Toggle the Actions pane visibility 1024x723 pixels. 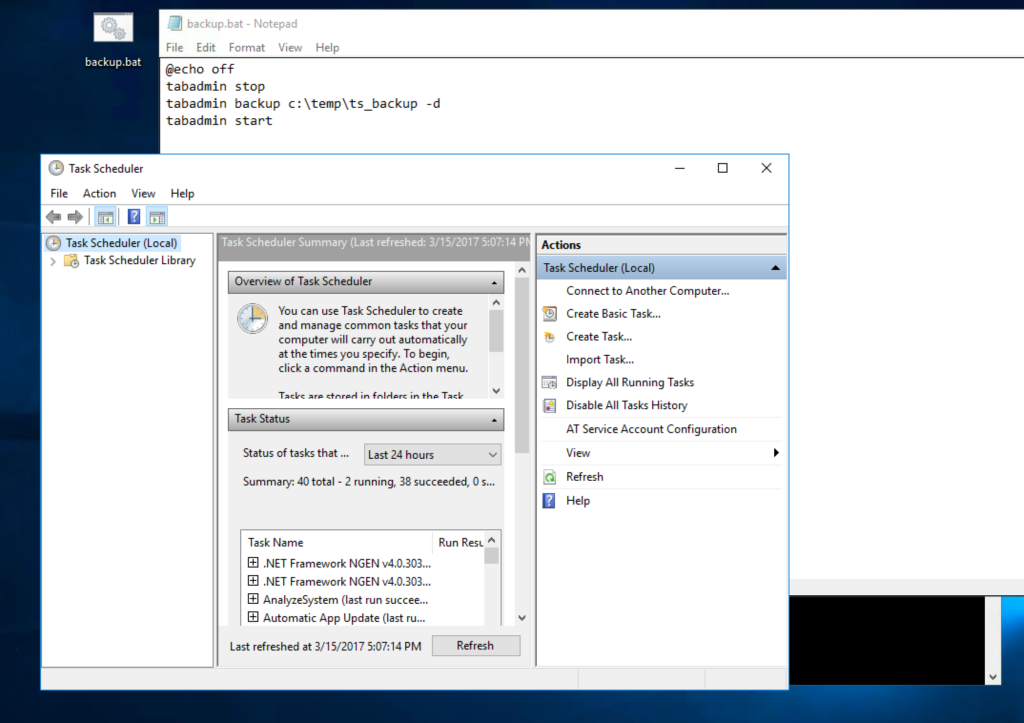point(157,216)
